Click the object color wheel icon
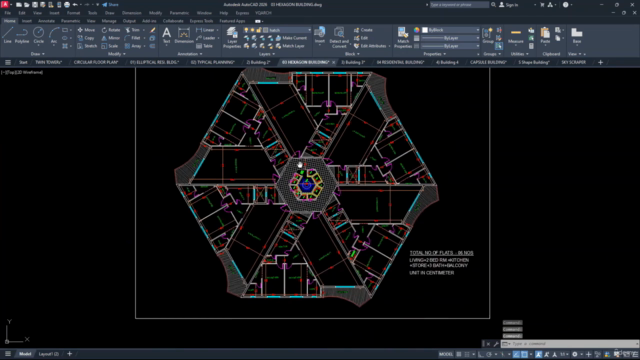Screen dimensions: 640x360 416,30
